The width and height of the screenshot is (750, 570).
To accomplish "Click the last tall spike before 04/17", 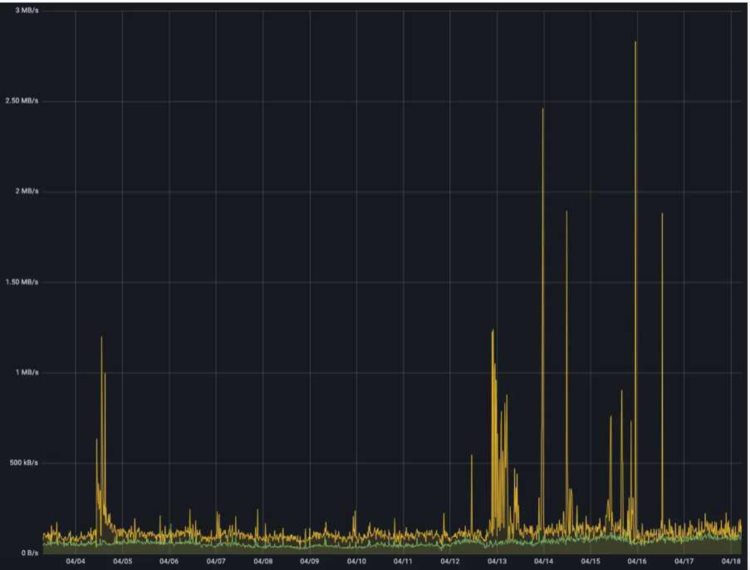I will click(x=662, y=215).
